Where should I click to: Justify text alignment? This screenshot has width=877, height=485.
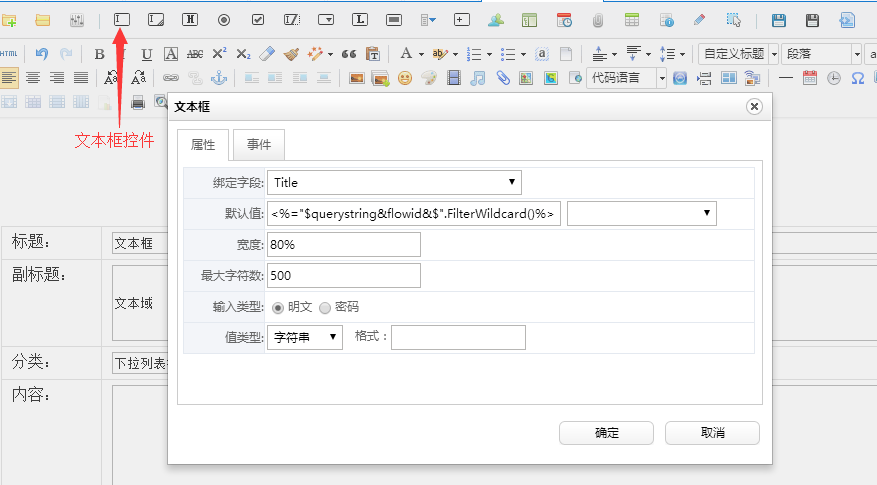click(81, 78)
